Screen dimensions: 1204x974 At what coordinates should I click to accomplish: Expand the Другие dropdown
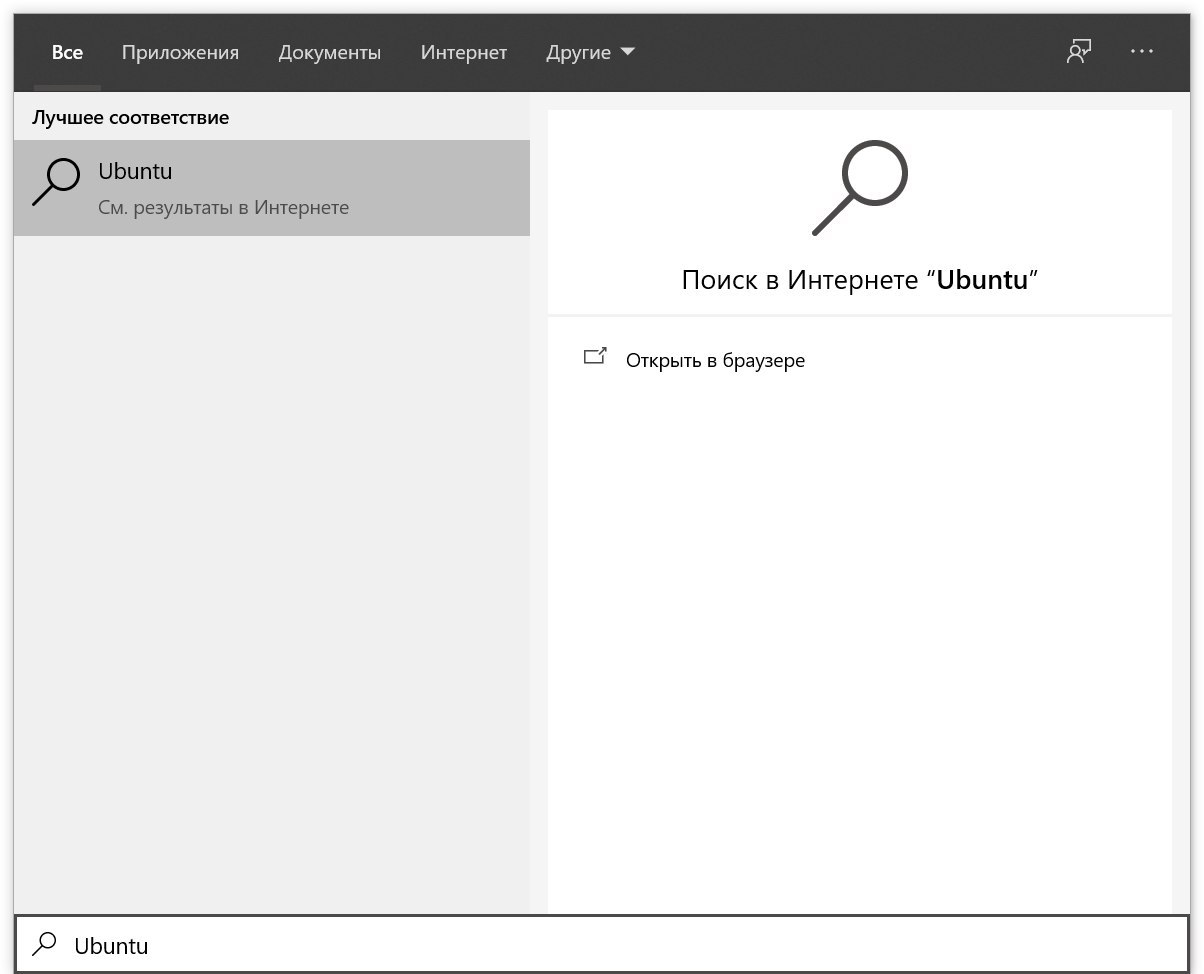pyautogui.click(x=590, y=53)
